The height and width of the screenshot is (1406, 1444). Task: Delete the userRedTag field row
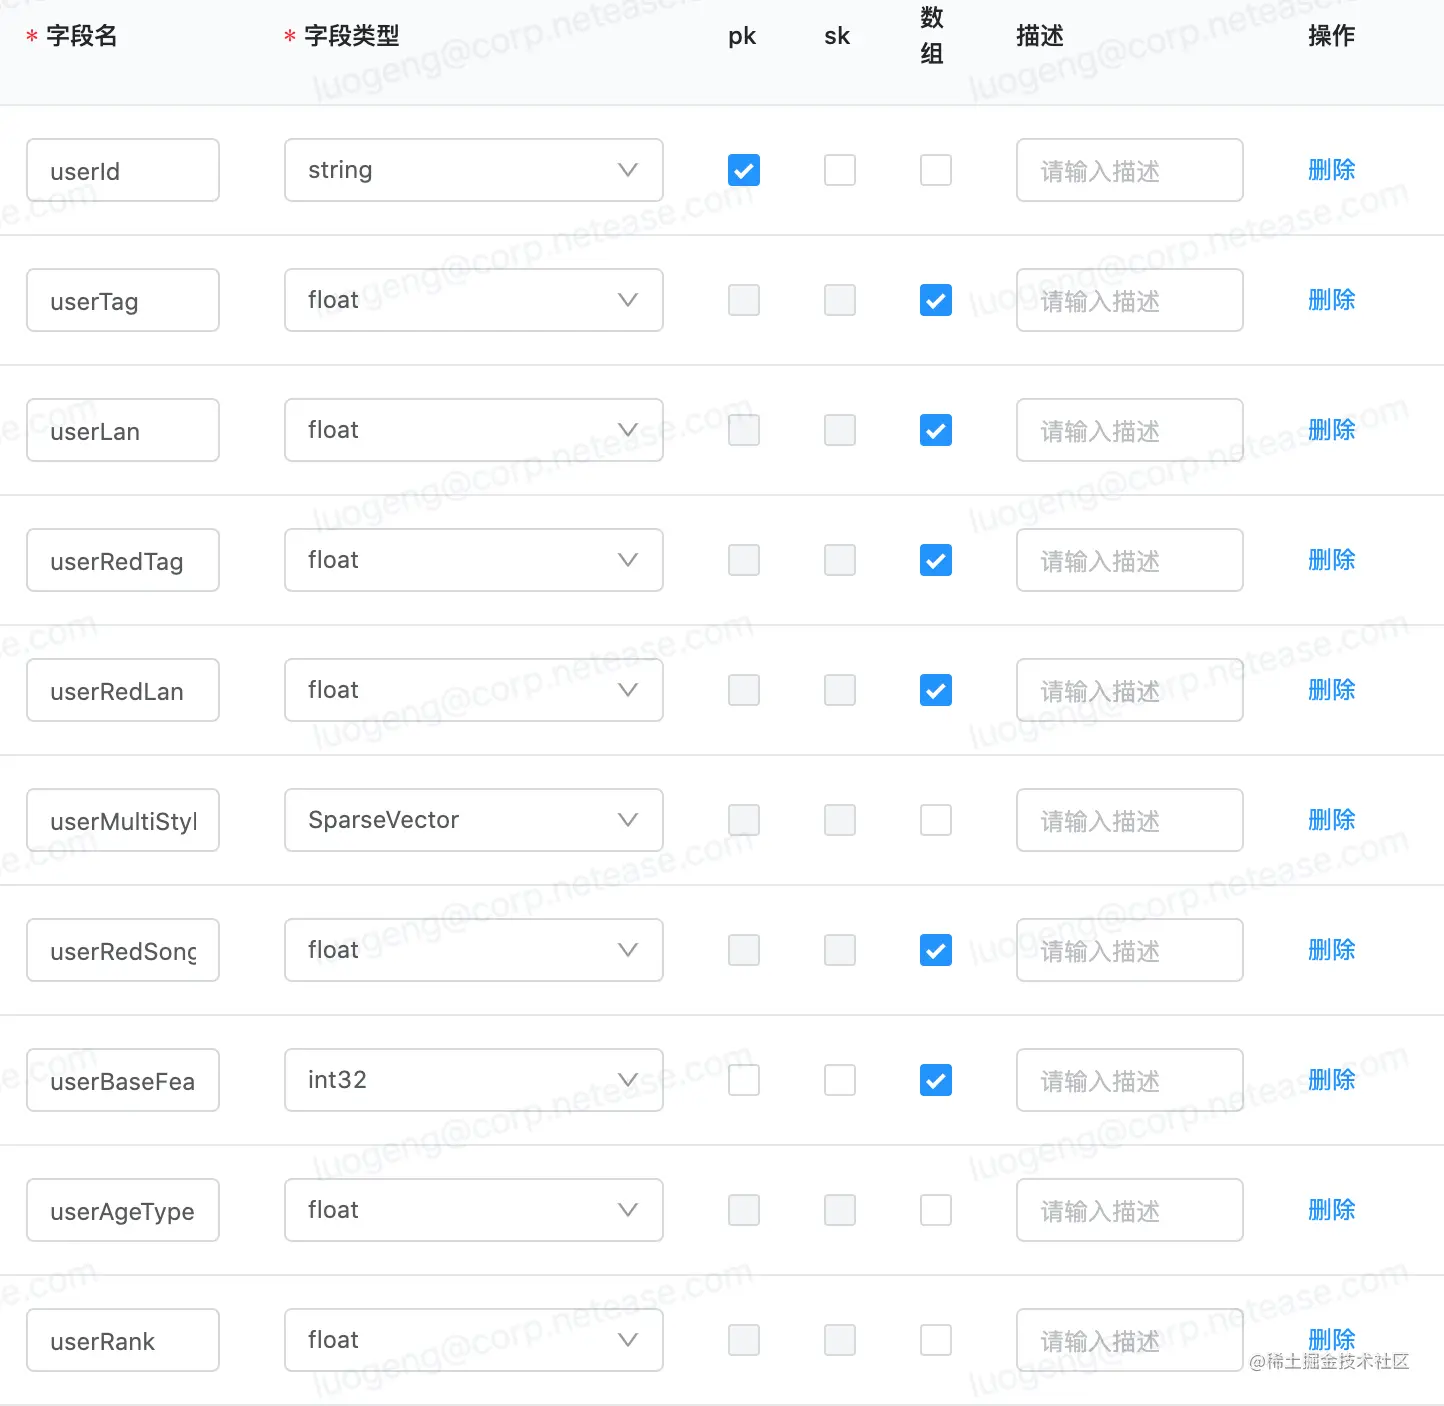[1332, 560]
